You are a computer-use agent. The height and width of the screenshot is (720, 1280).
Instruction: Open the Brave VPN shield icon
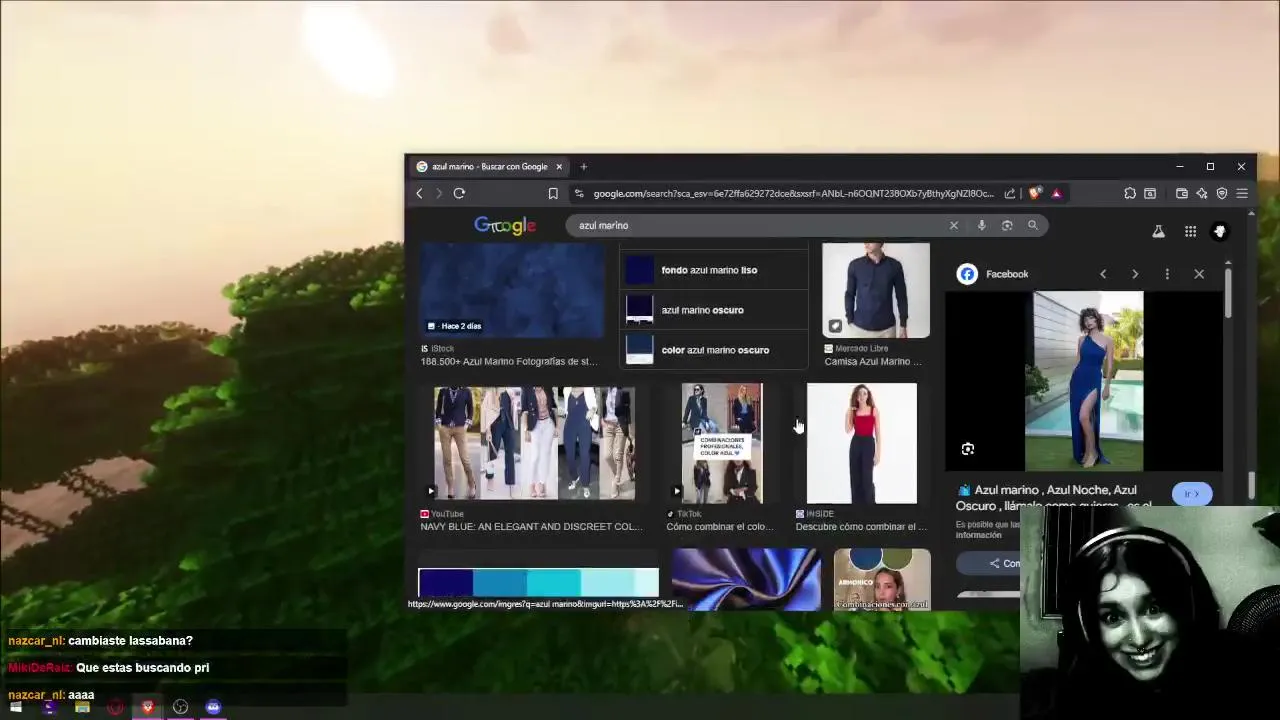pos(1222,193)
